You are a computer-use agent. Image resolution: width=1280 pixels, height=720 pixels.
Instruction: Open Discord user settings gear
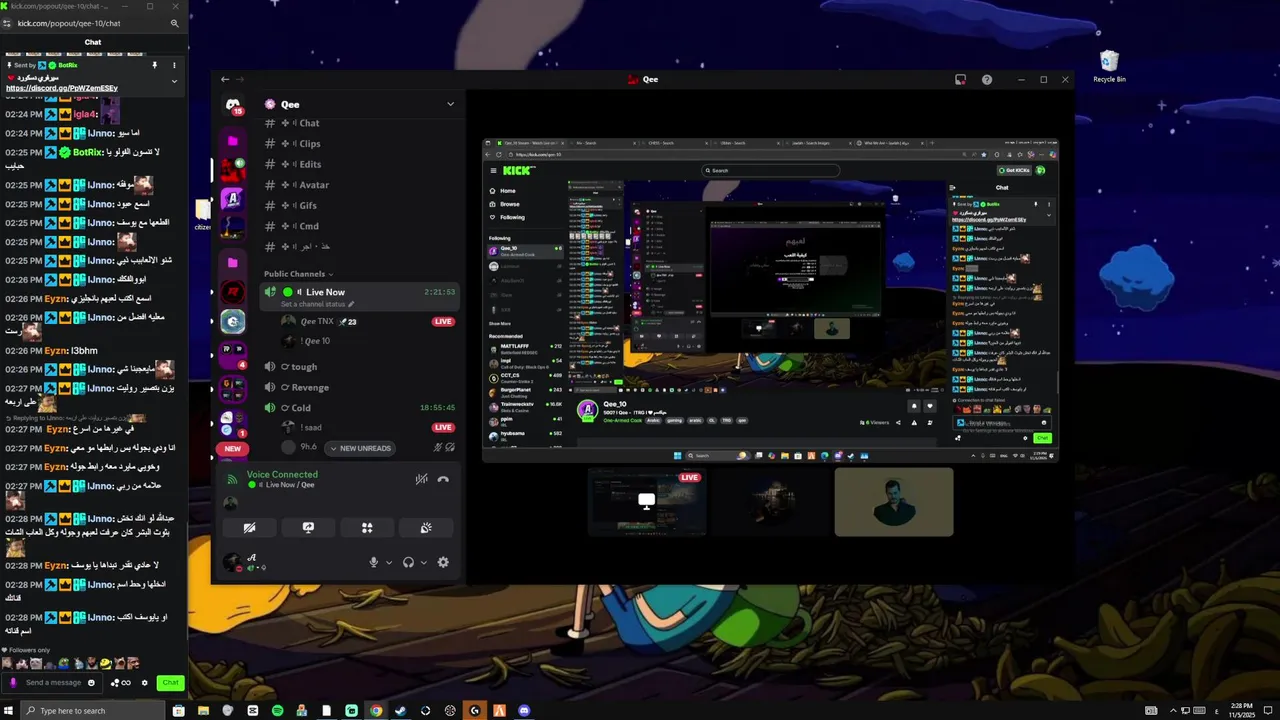(443, 562)
